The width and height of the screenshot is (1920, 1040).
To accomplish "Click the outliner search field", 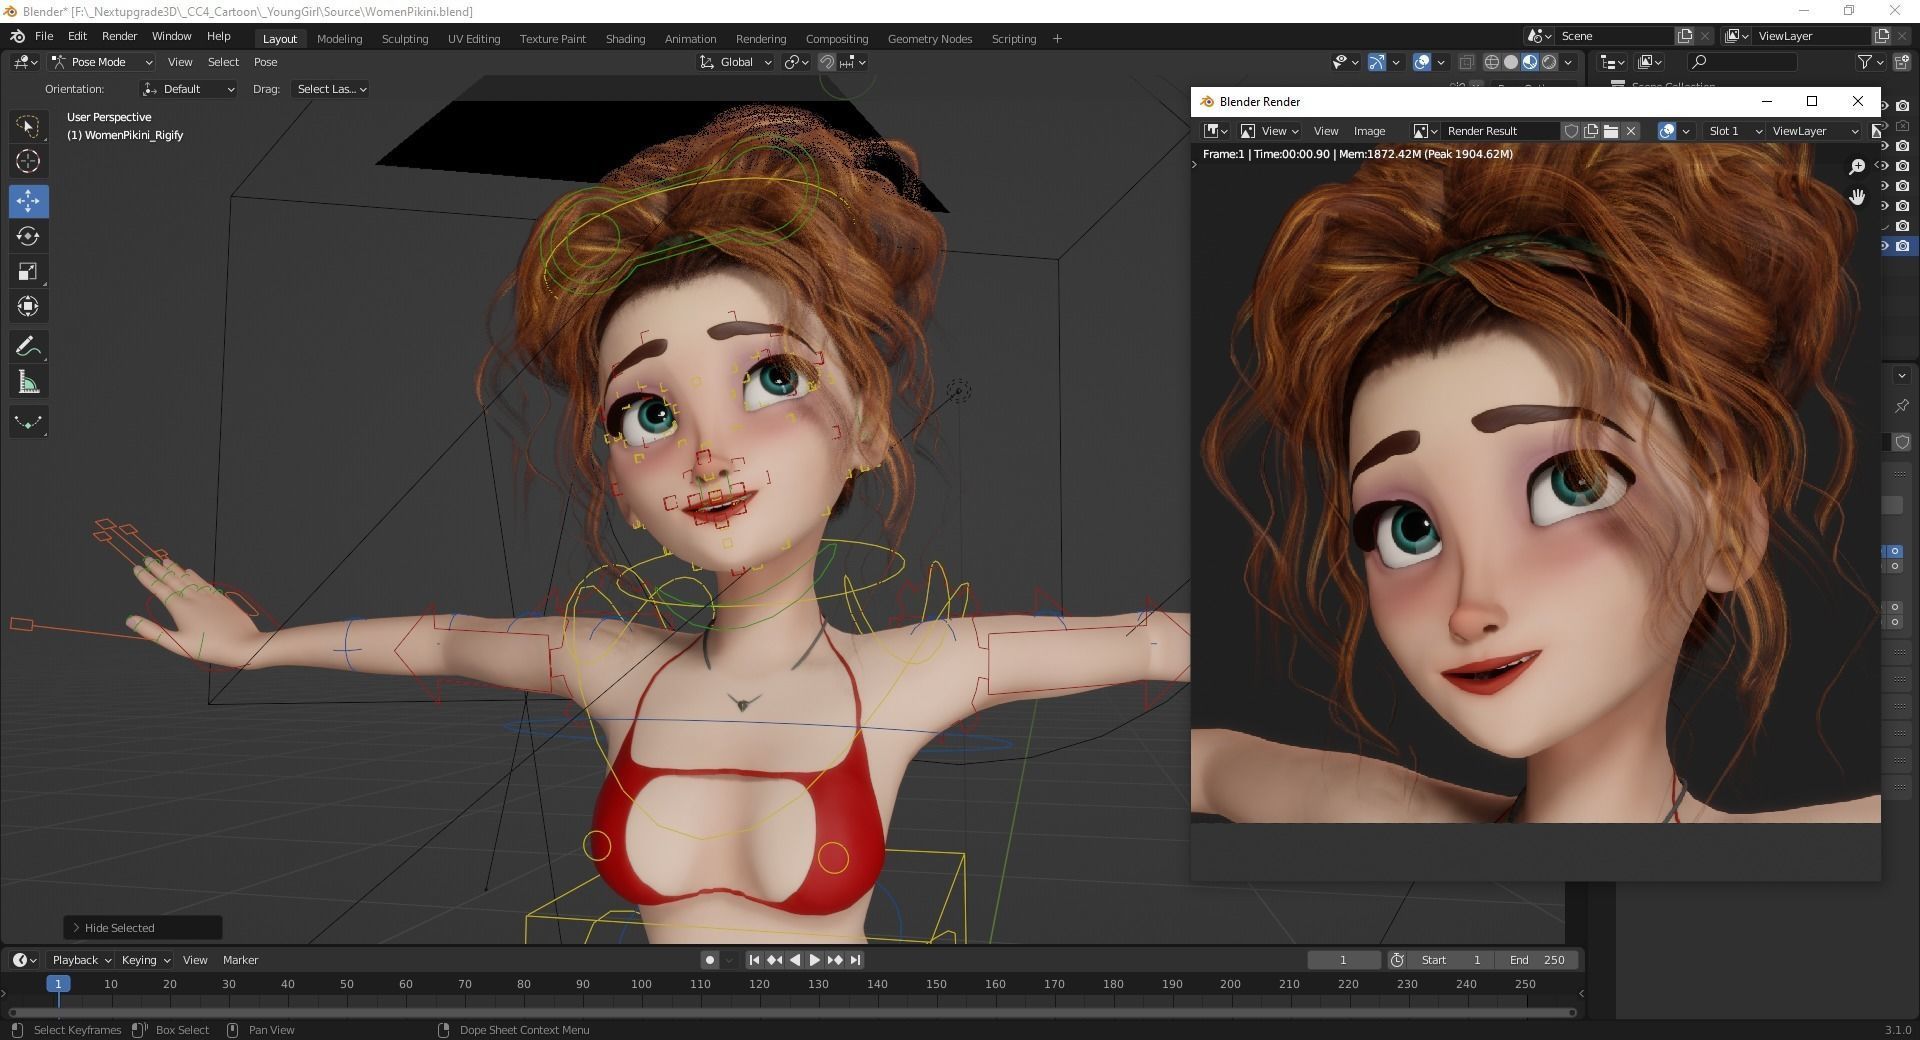I will [x=1741, y=62].
